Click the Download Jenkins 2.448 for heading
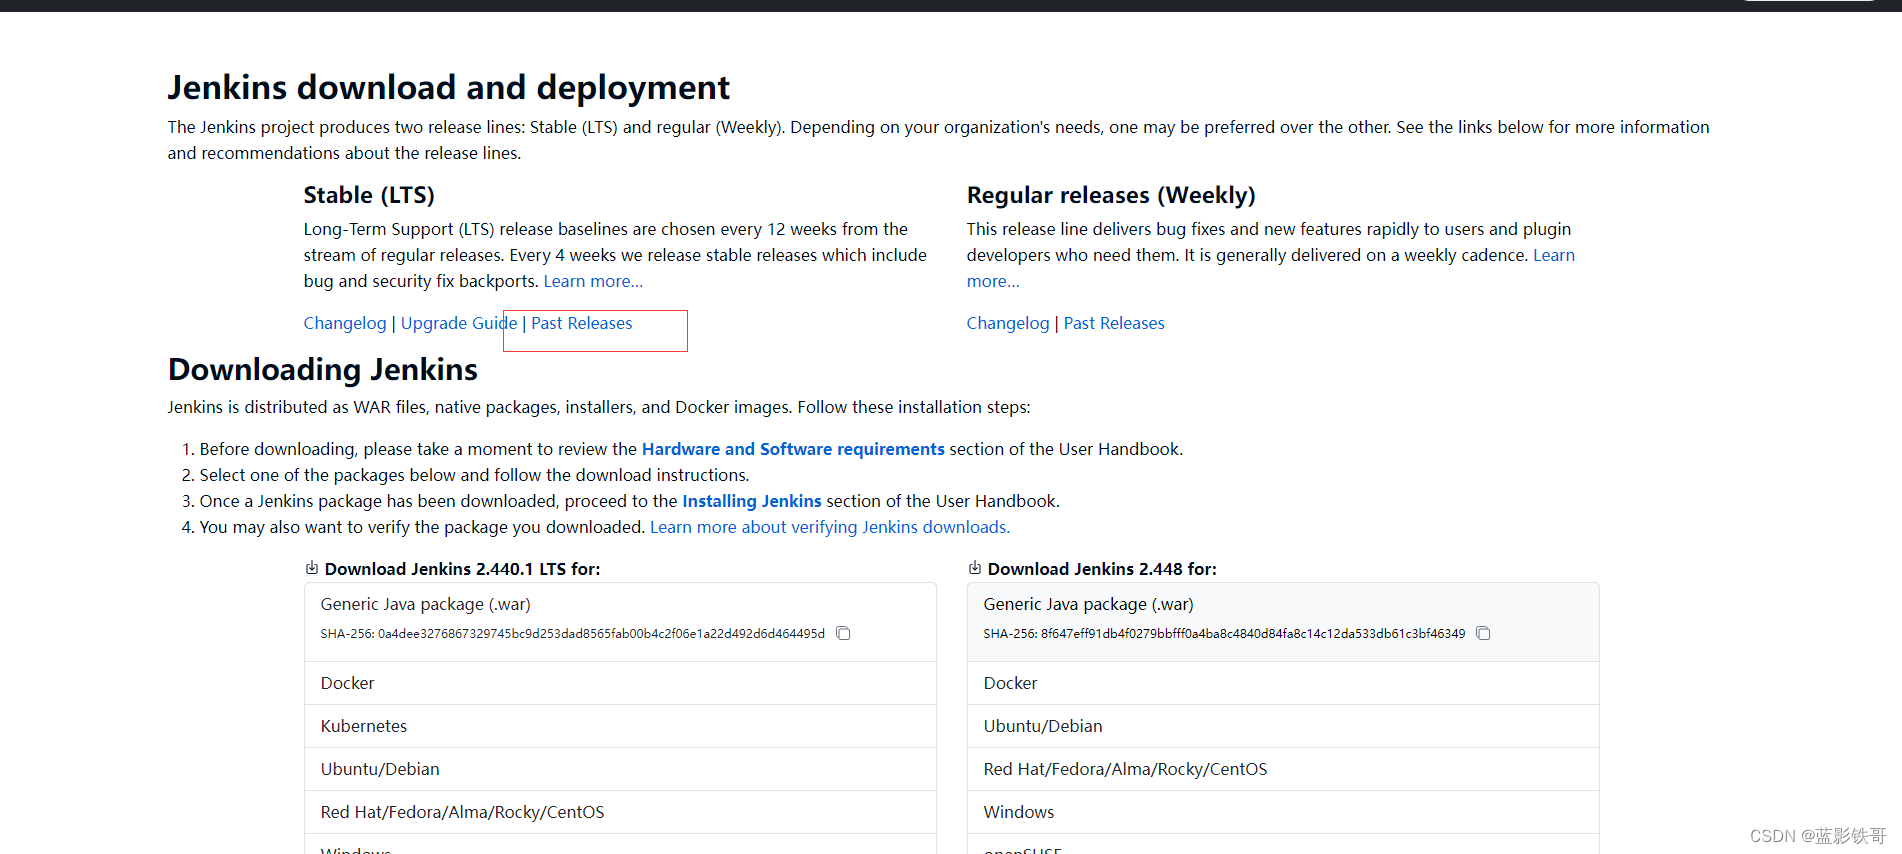Screen dimensions: 1902x854 coord(1102,569)
